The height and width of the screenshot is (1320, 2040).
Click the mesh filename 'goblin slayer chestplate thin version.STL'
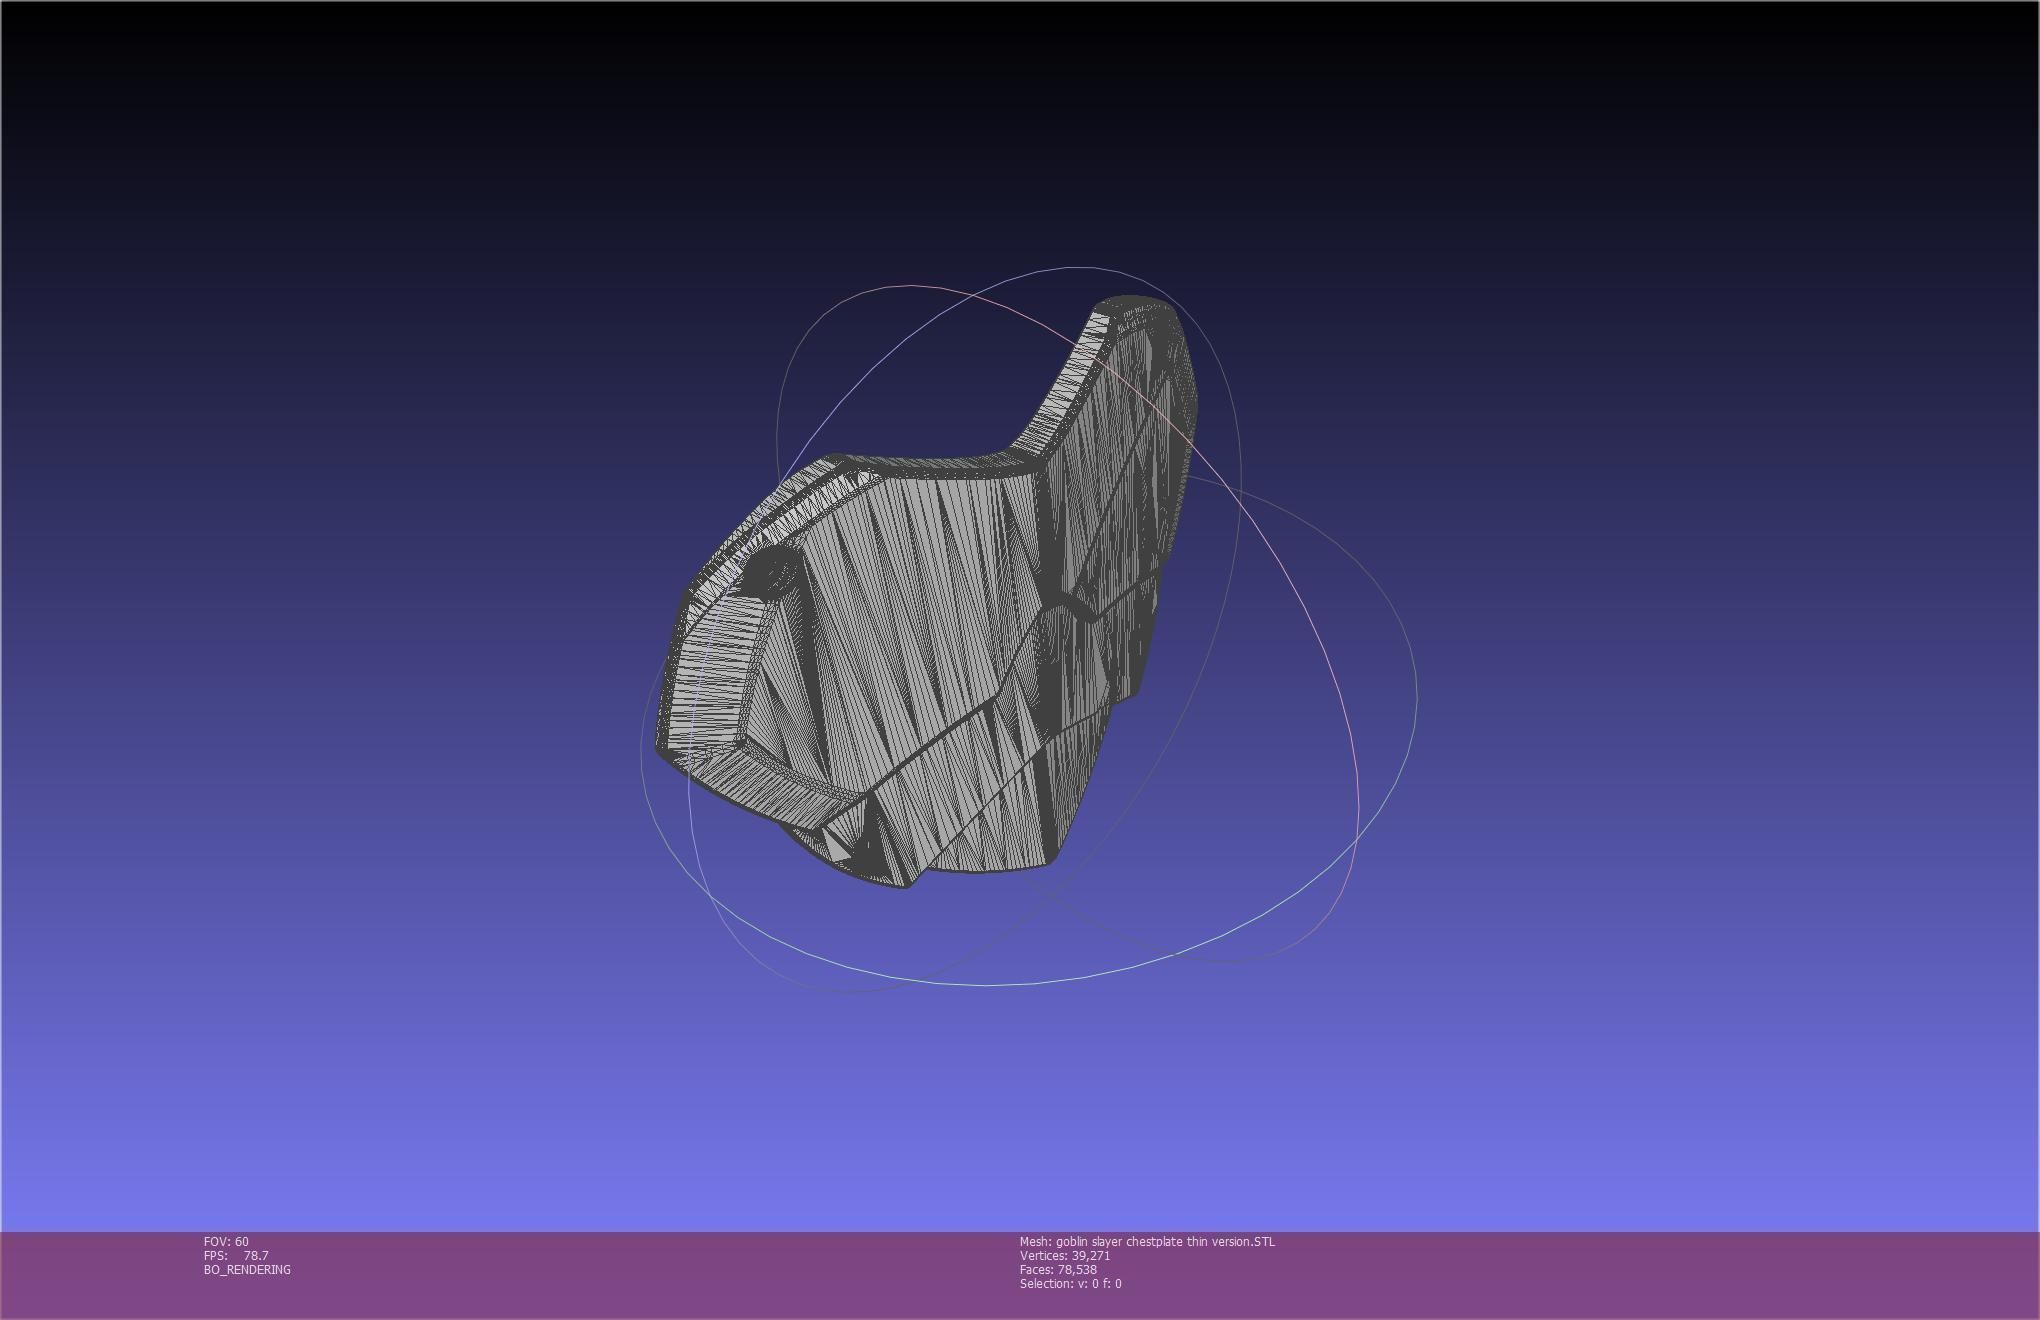pos(1165,1241)
